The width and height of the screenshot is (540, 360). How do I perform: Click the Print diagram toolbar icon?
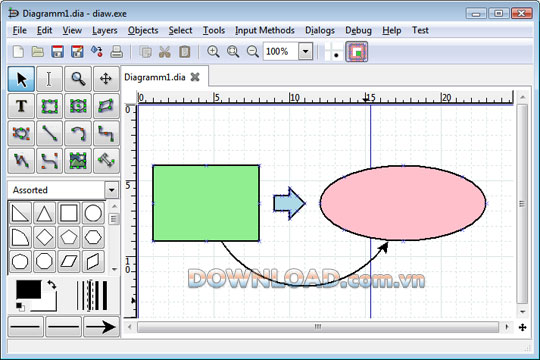(116, 52)
